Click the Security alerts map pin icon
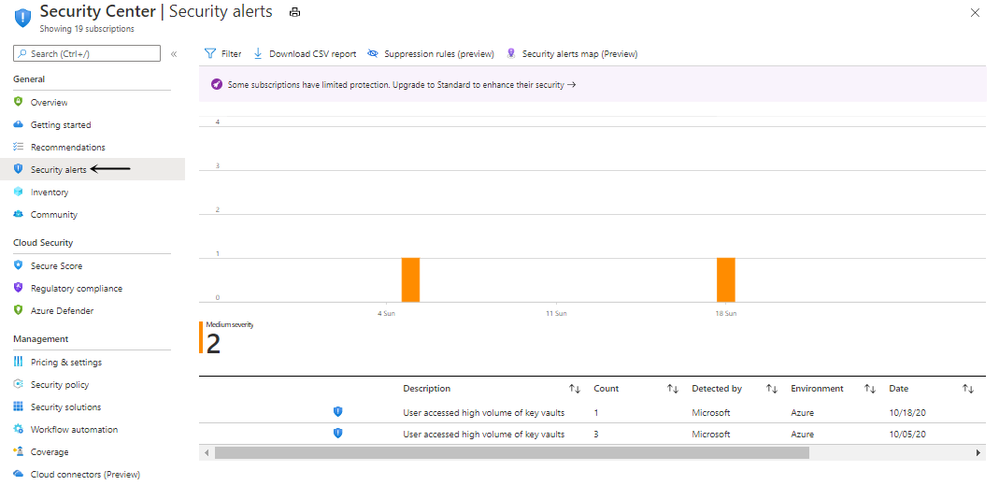The width and height of the screenshot is (999, 485). [x=510, y=54]
